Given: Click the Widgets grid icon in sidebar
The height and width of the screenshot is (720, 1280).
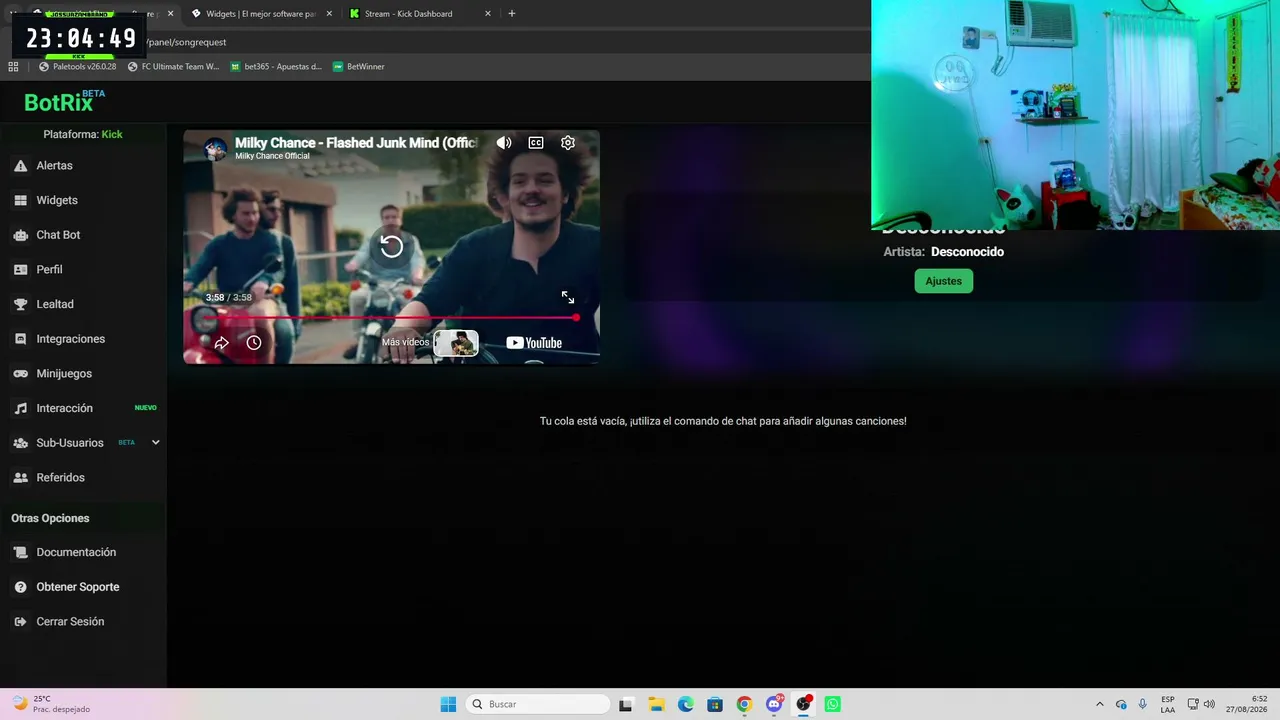Looking at the screenshot, I should pyautogui.click(x=20, y=200).
